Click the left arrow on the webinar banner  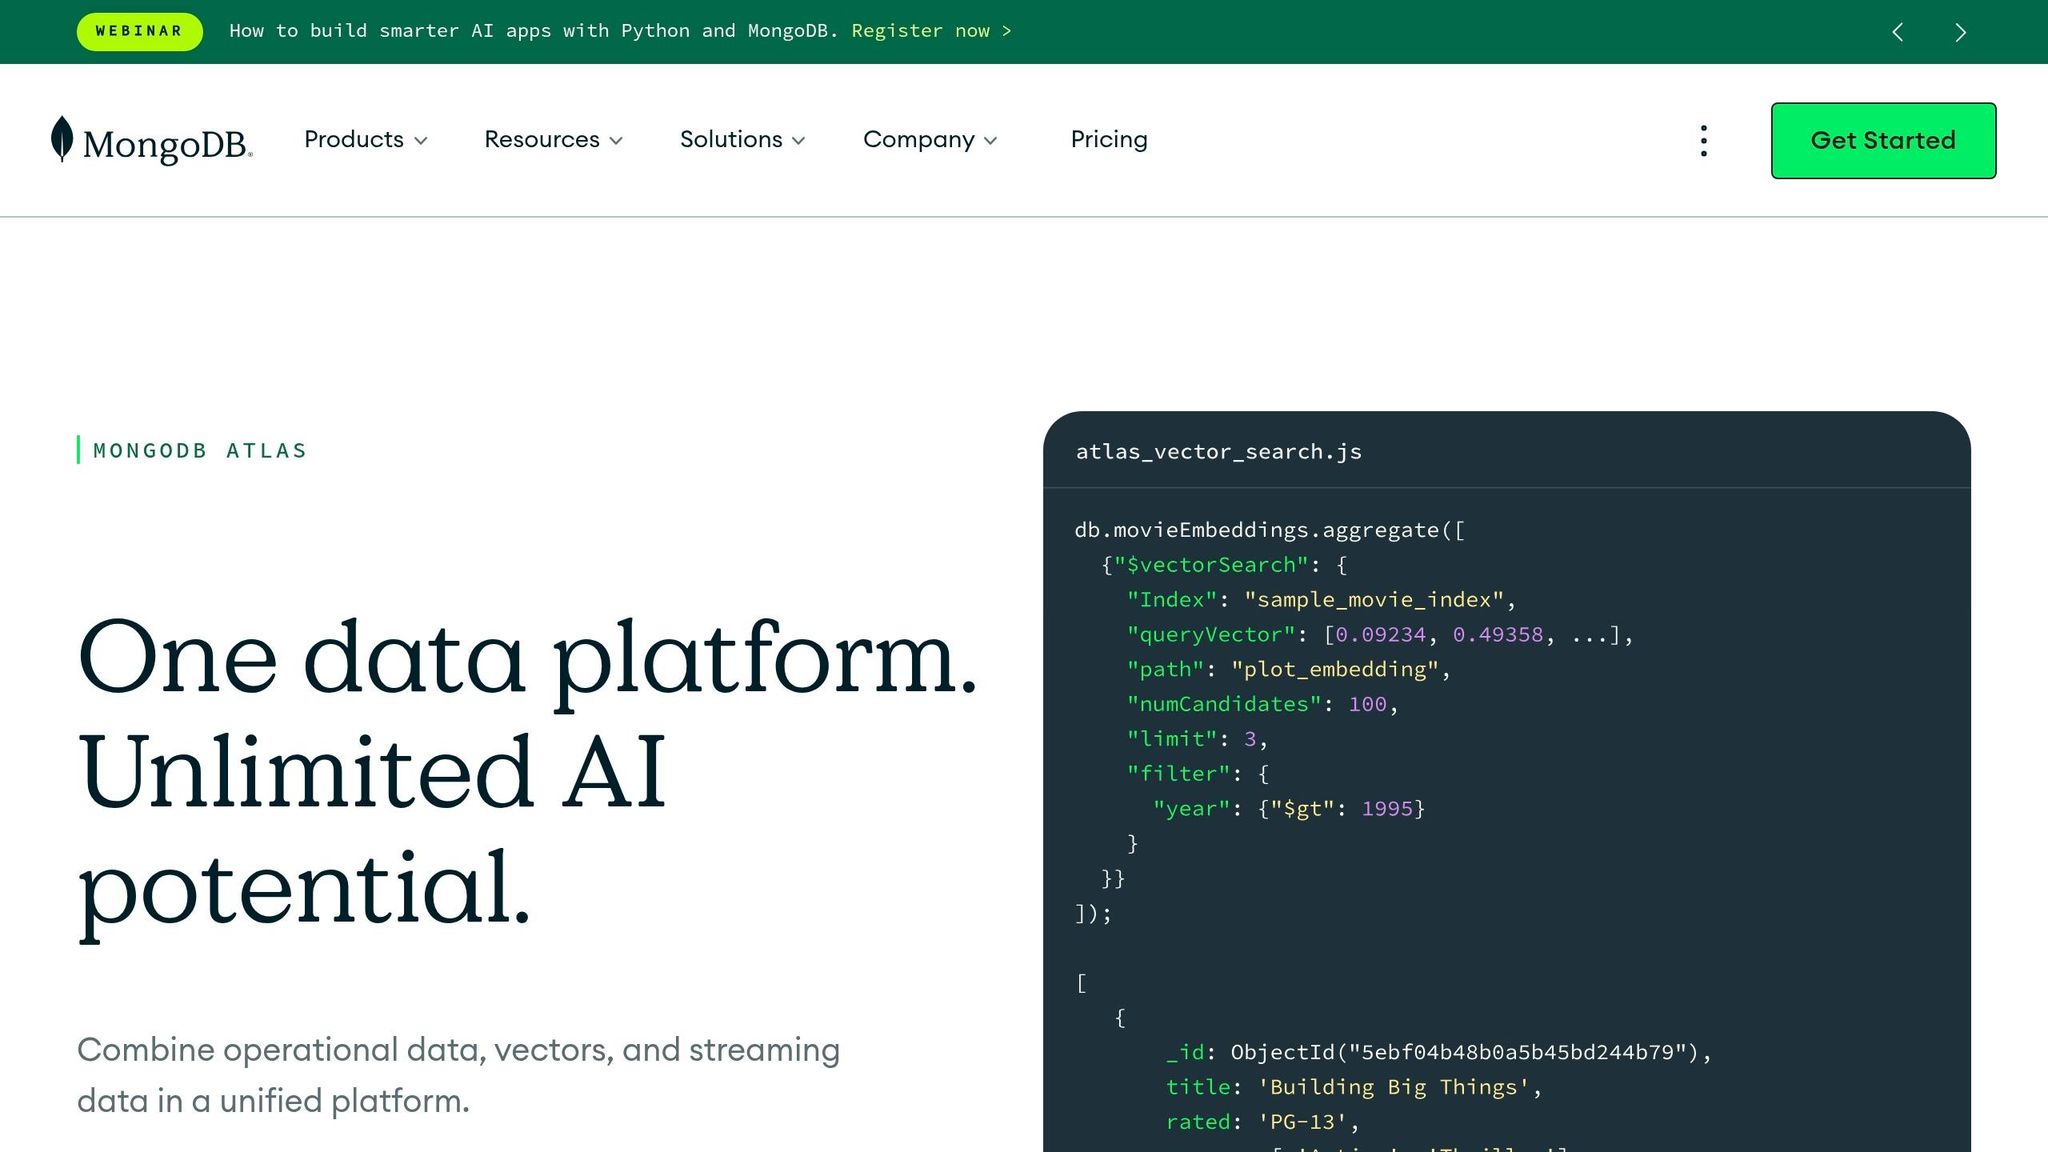(x=1898, y=31)
